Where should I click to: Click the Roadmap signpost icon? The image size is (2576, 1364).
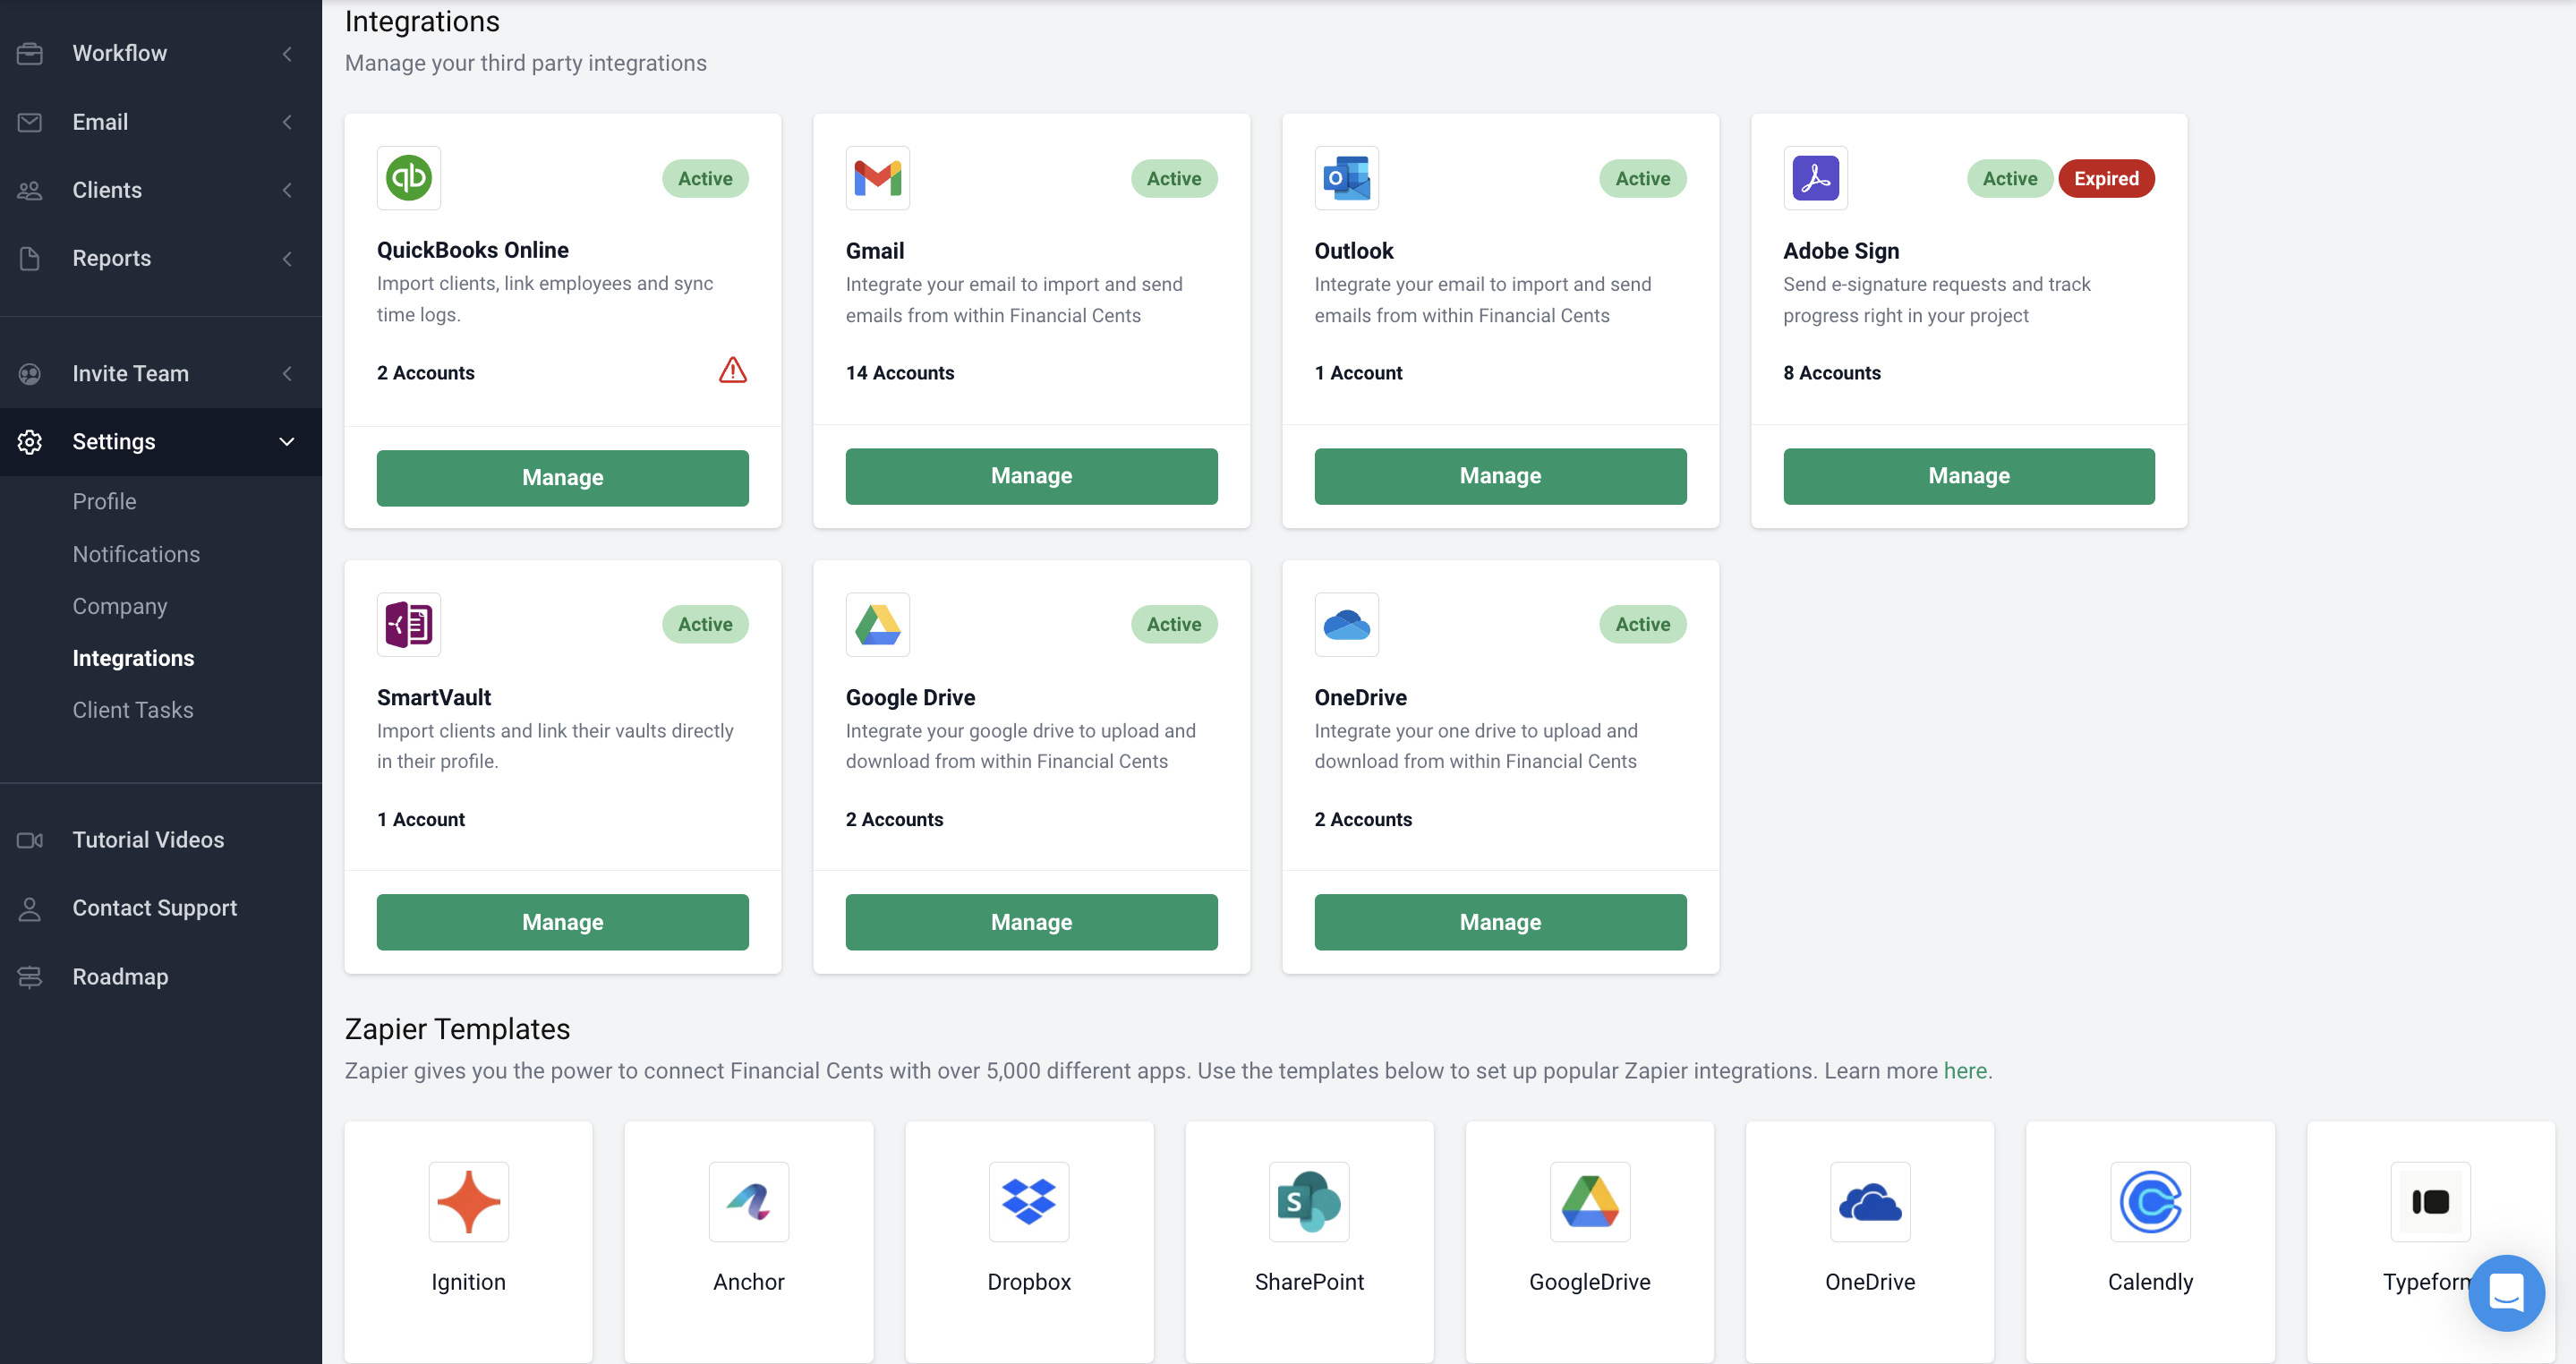click(30, 976)
